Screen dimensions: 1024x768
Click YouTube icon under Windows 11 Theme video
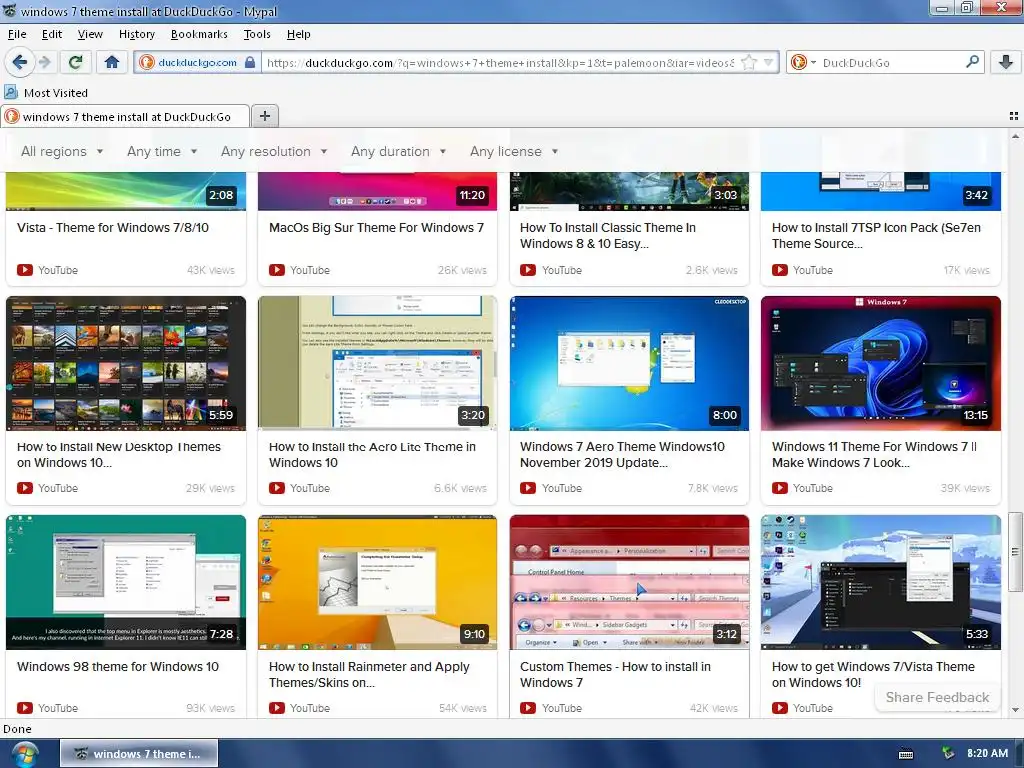[x=779, y=488]
